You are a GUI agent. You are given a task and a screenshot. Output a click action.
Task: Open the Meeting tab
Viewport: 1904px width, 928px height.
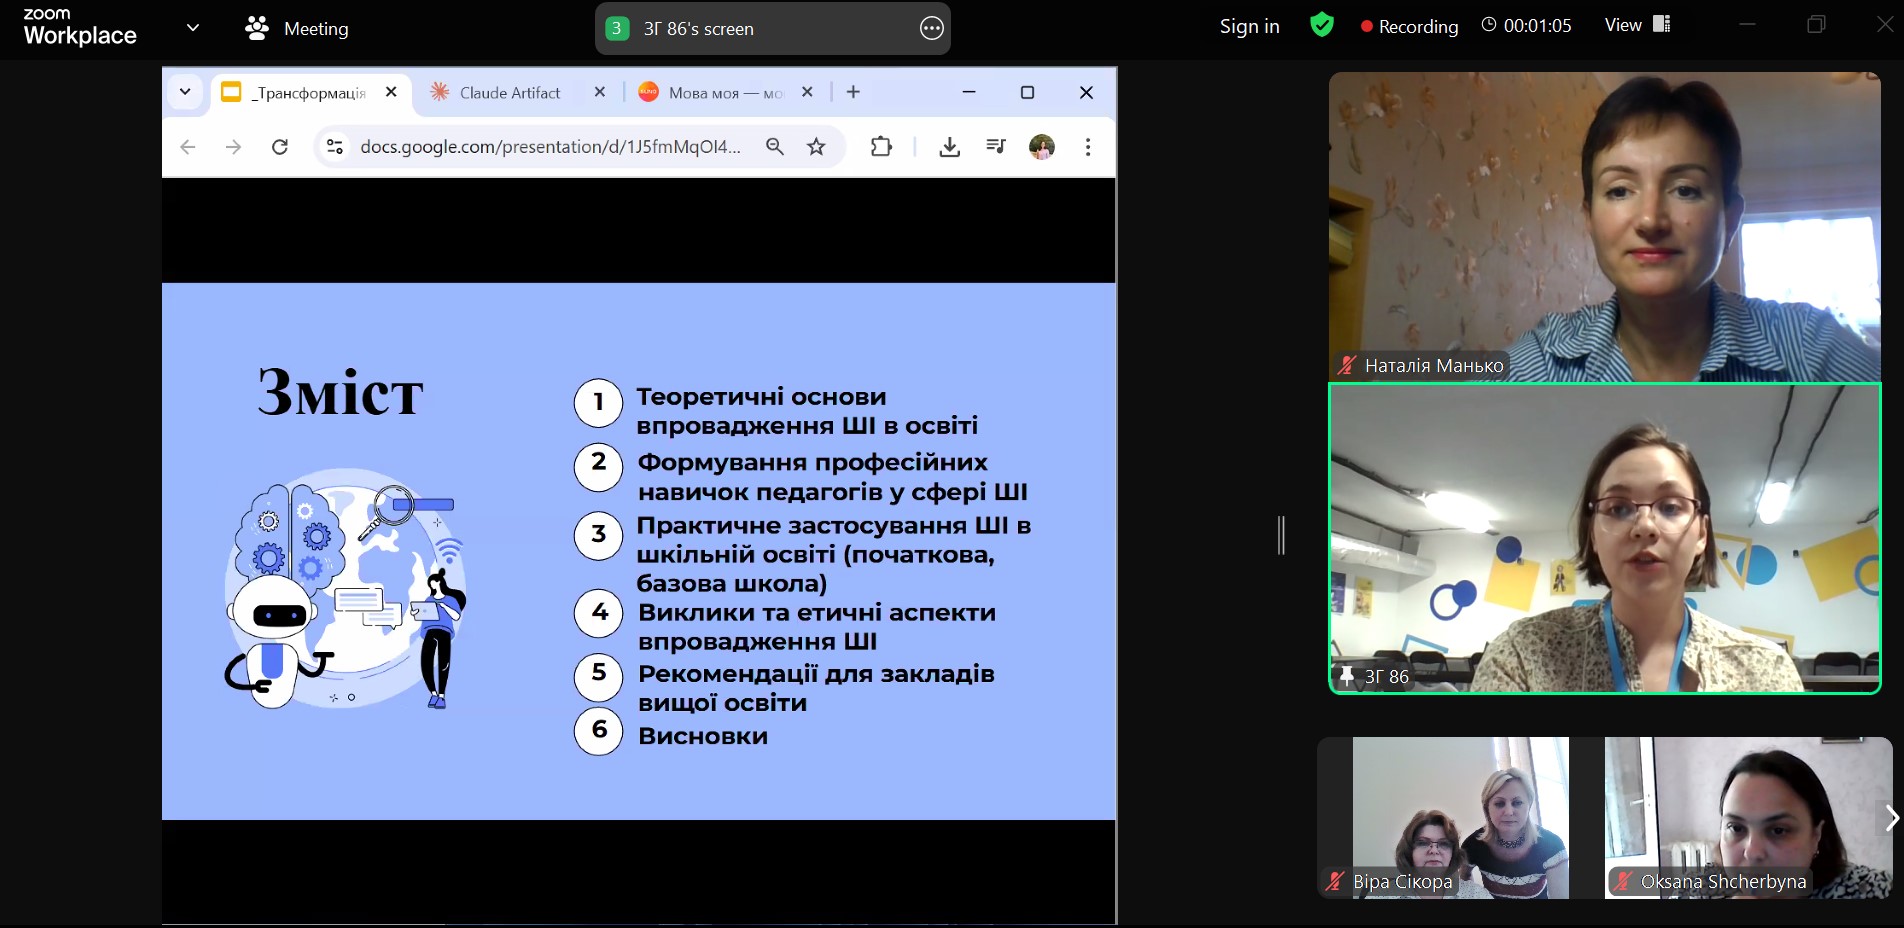(297, 28)
